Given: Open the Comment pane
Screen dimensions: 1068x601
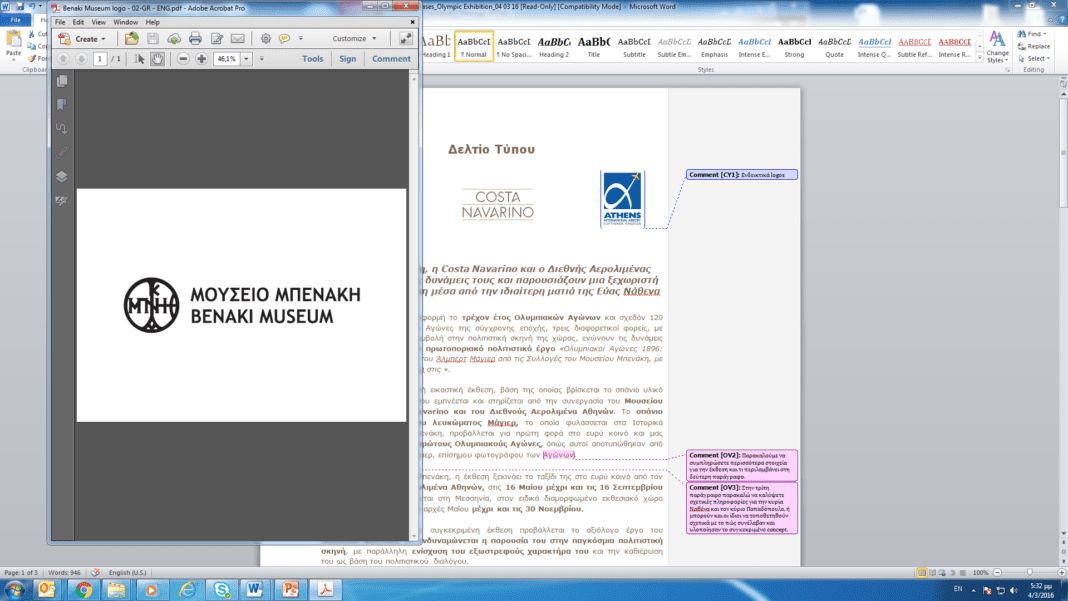Looking at the screenshot, I should coord(391,59).
